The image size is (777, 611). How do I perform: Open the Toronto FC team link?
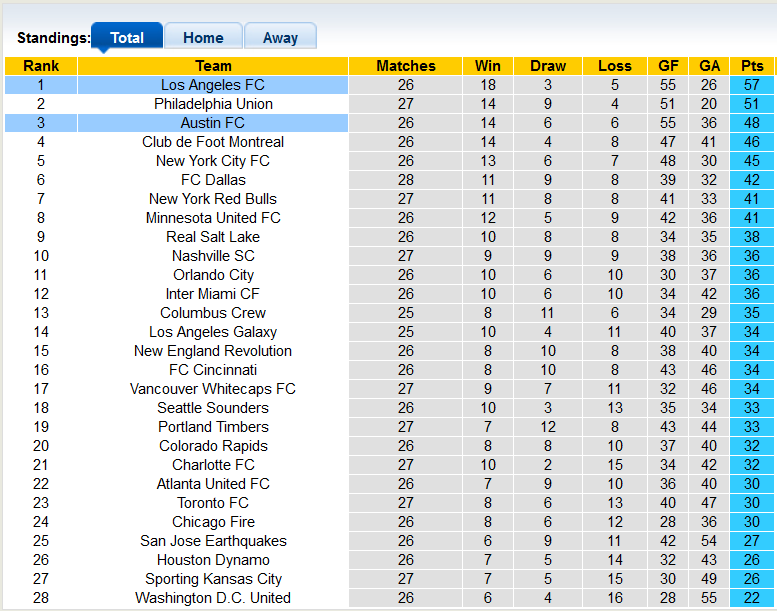point(213,503)
